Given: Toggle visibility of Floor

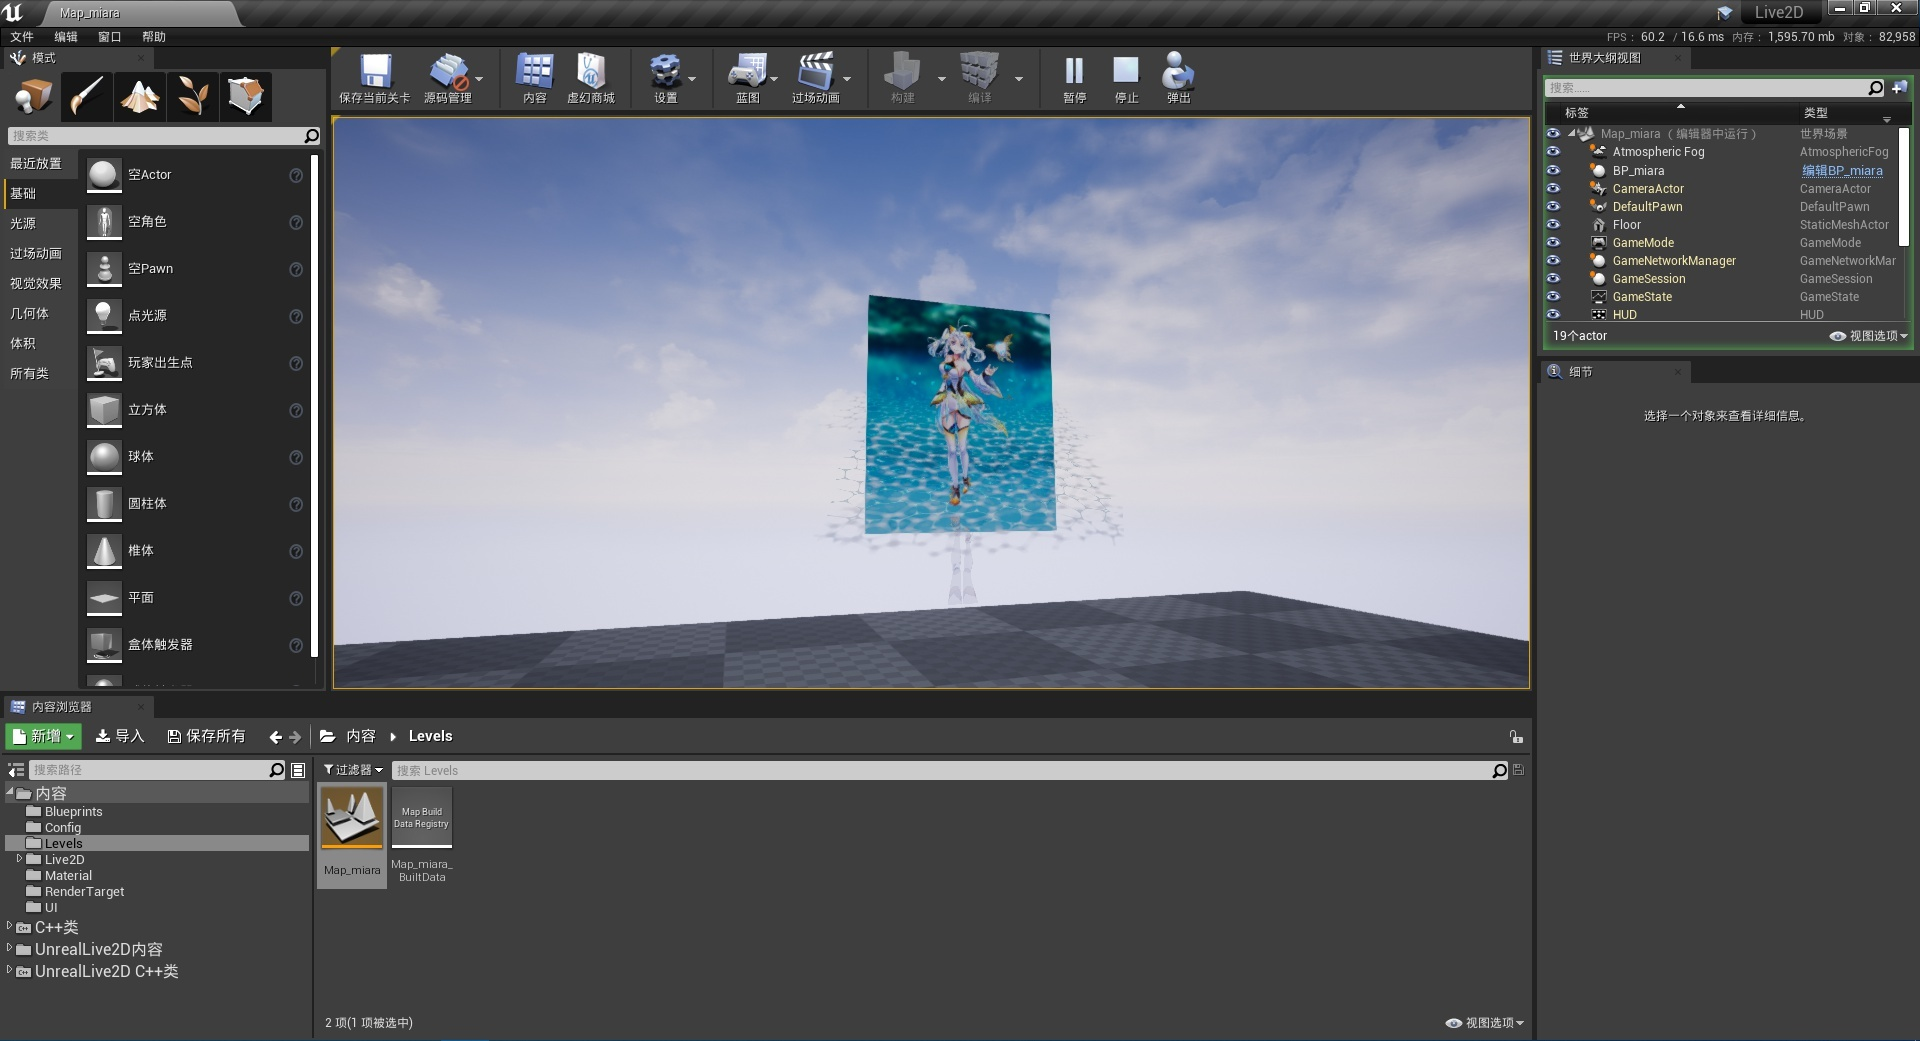Looking at the screenshot, I should (x=1553, y=224).
